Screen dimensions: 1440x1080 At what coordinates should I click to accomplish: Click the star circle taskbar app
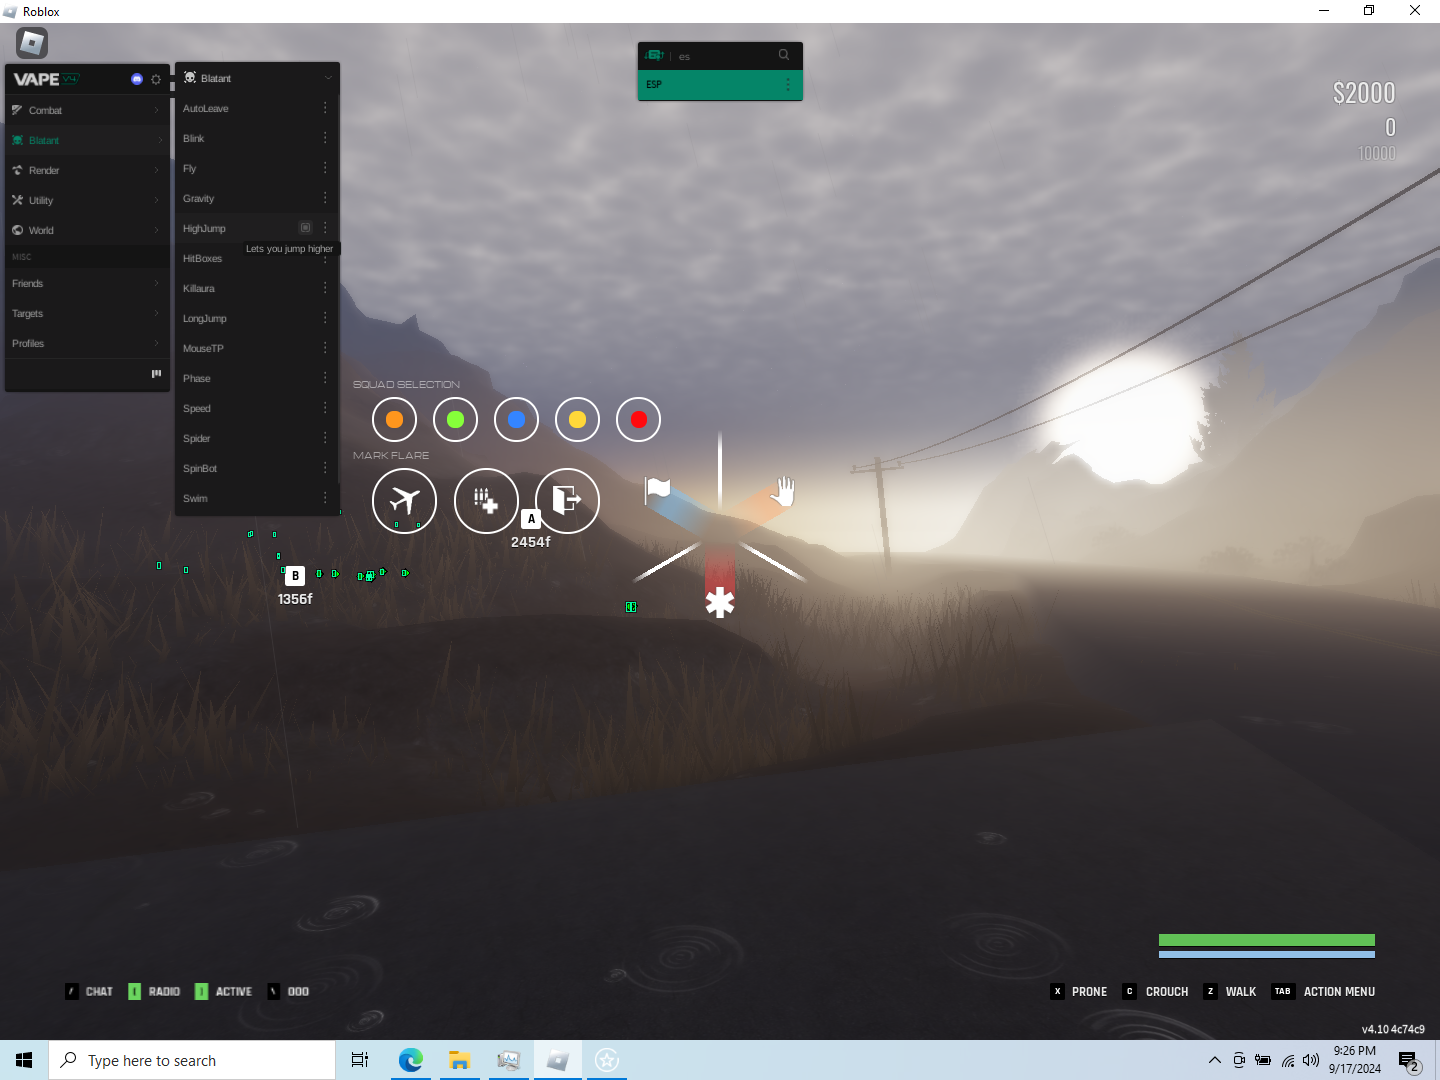coord(607,1060)
